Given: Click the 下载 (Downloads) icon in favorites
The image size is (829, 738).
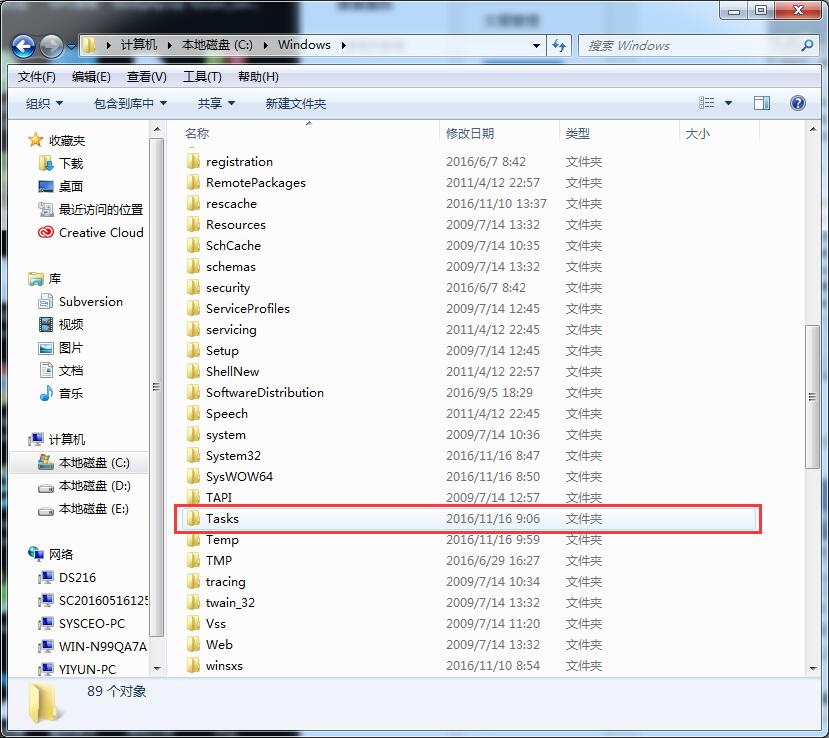Looking at the screenshot, I should [44, 163].
